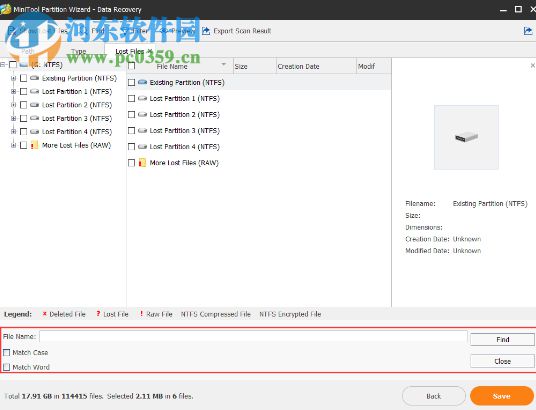This screenshot has width=536, height=410.
Task: Click Lost Partition 2 drive icon in file list
Action: pos(143,115)
